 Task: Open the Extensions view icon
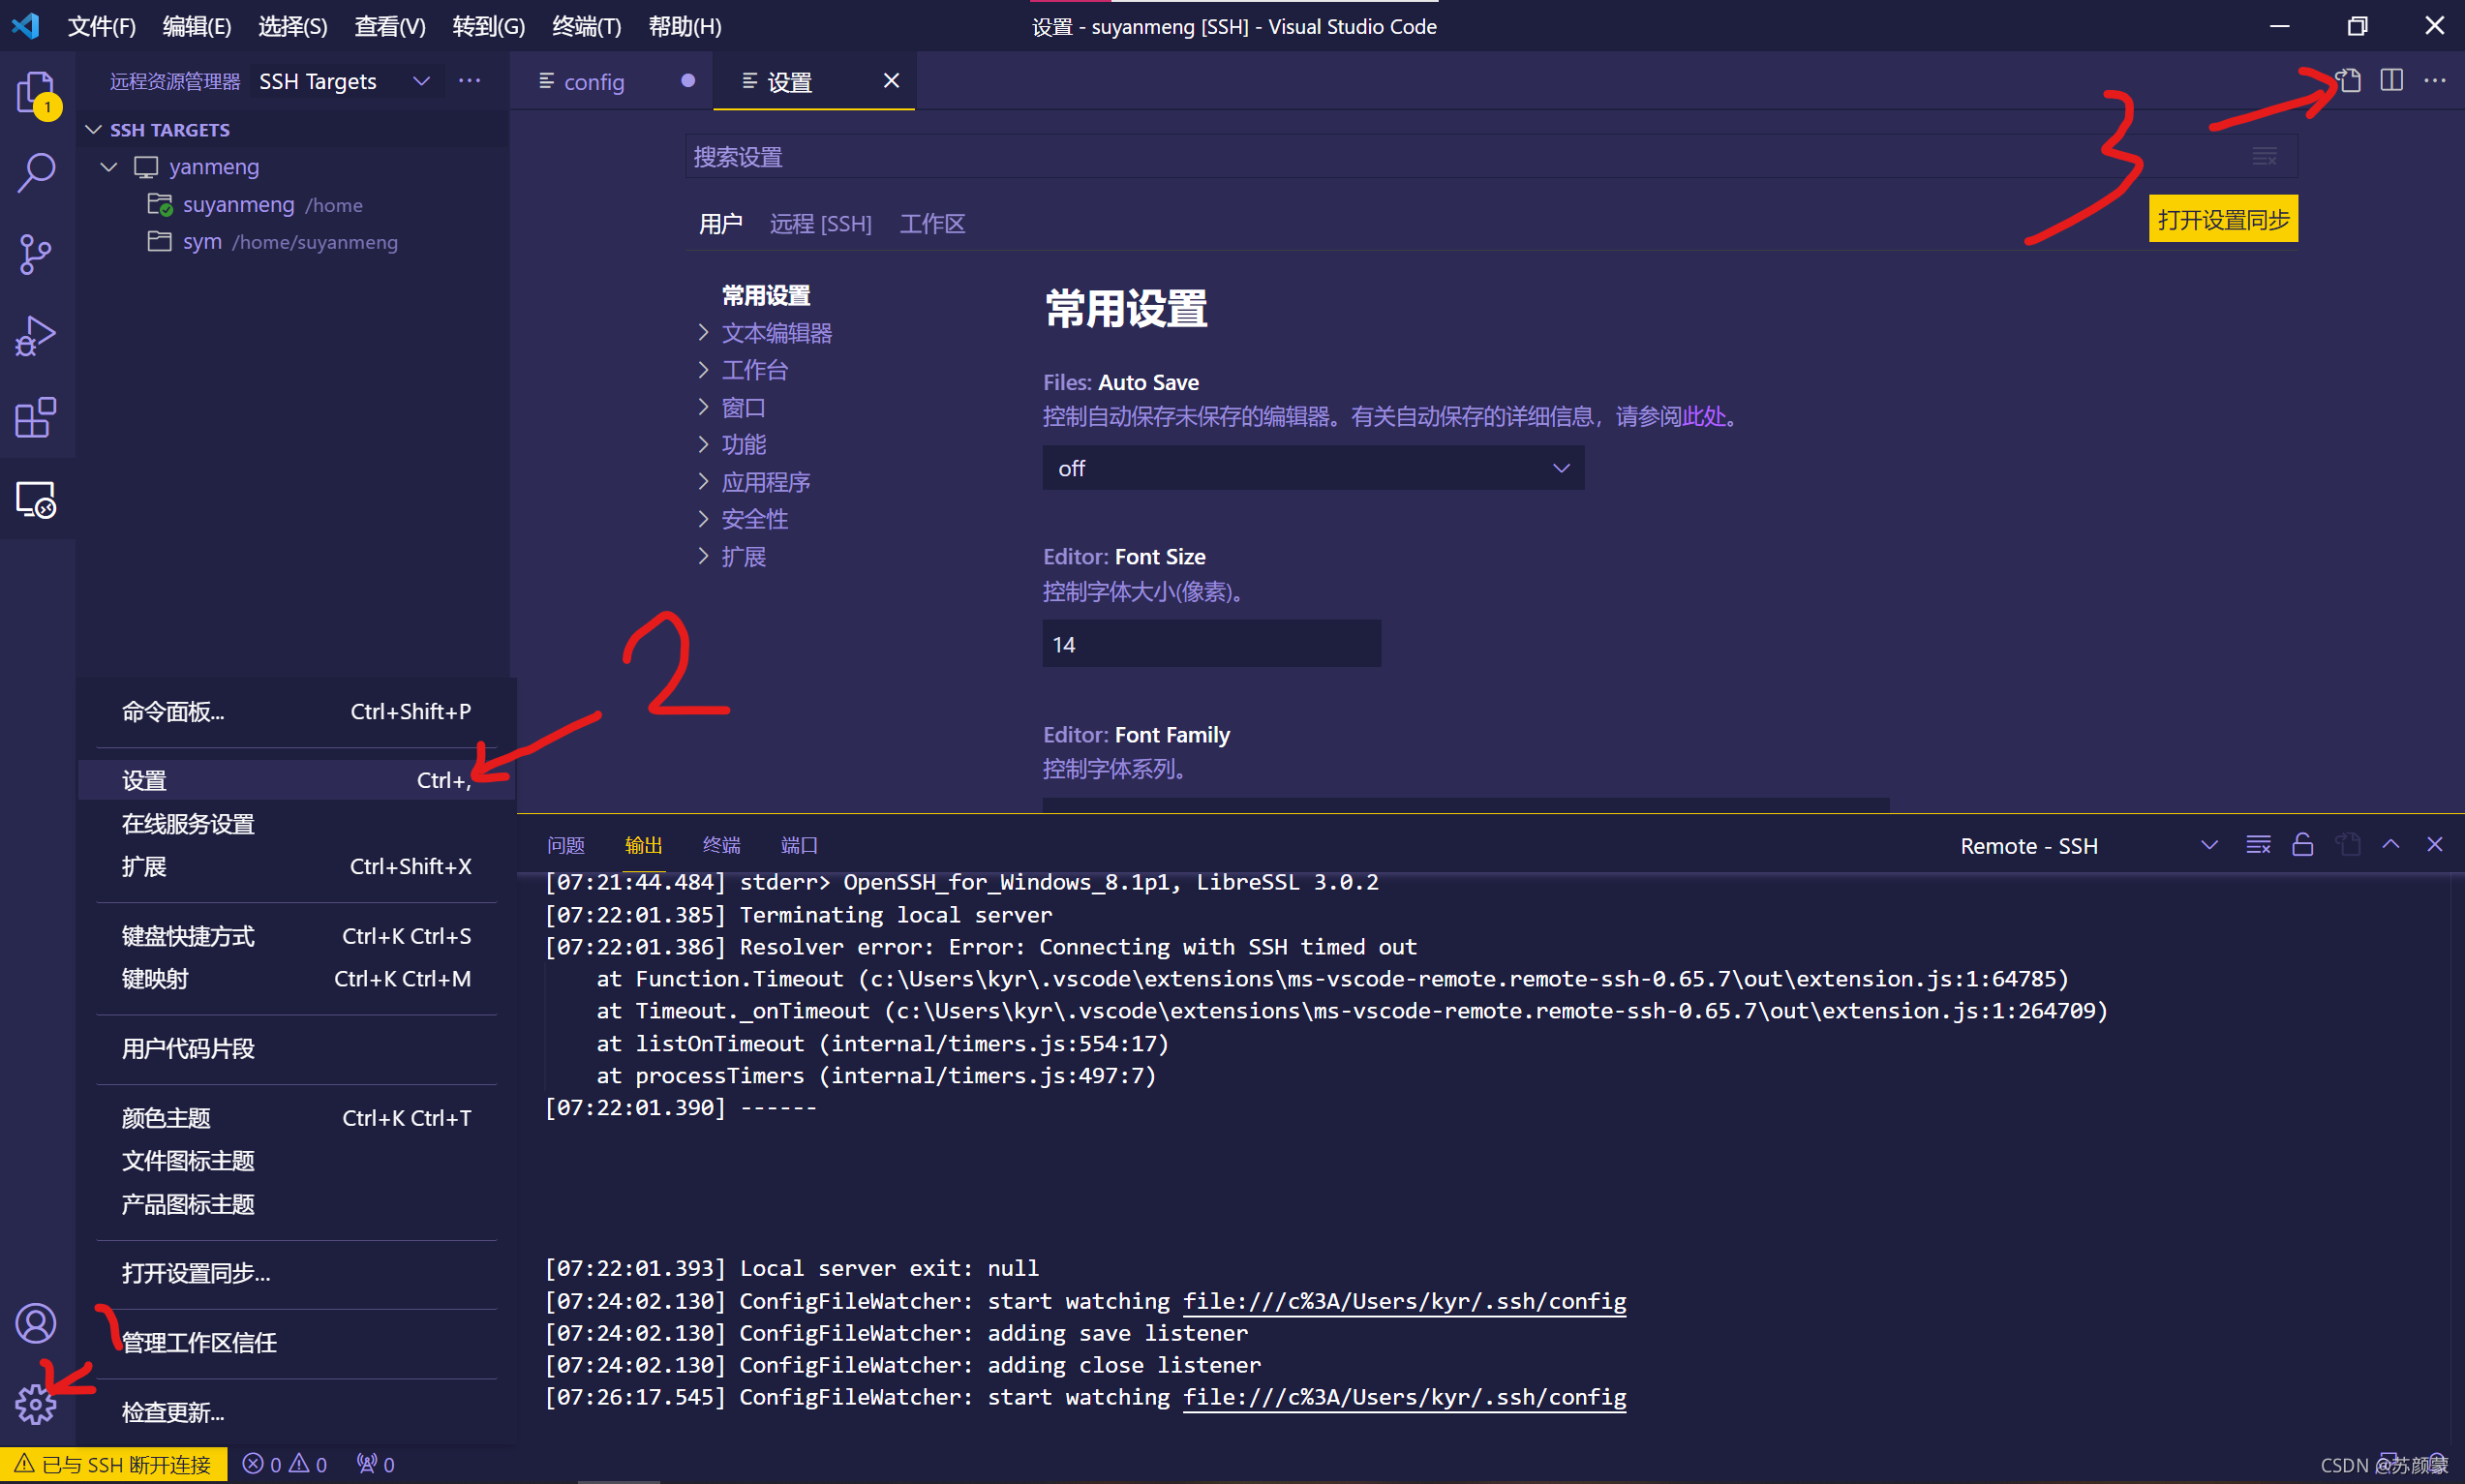37,418
